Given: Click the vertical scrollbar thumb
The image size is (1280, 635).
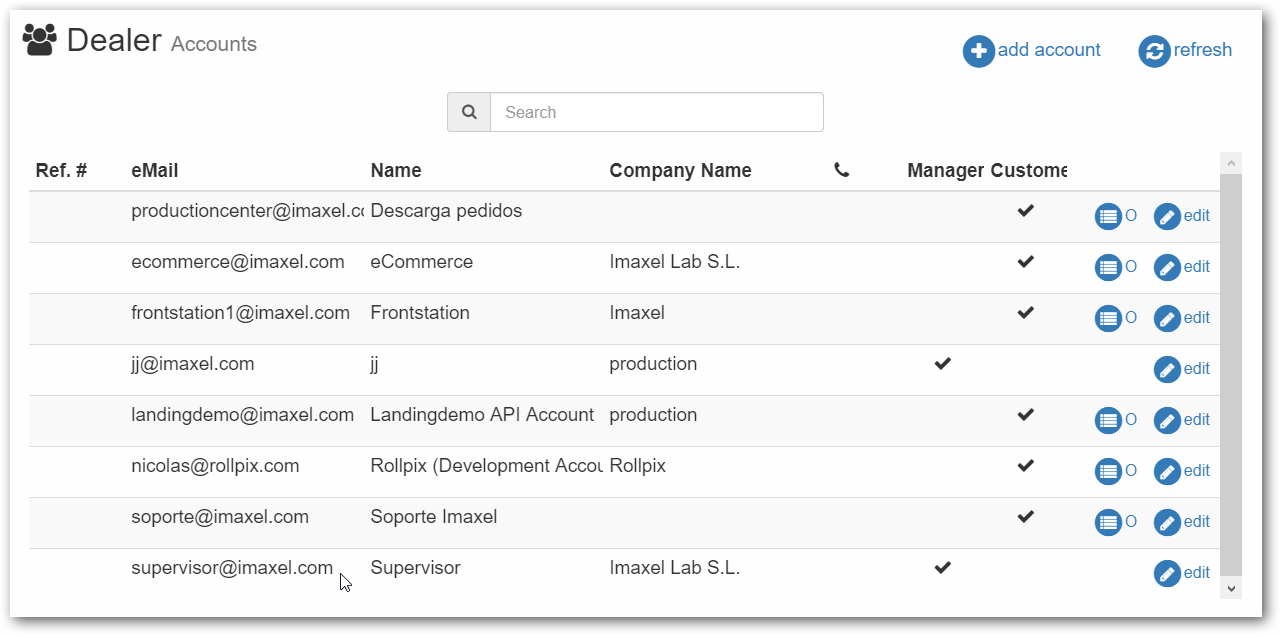Looking at the screenshot, I should [1231, 376].
